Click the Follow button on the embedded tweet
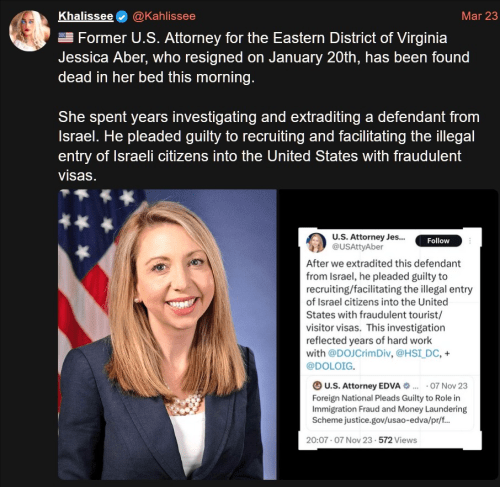Viewport: 500px width, 487px height. point(438,241)
